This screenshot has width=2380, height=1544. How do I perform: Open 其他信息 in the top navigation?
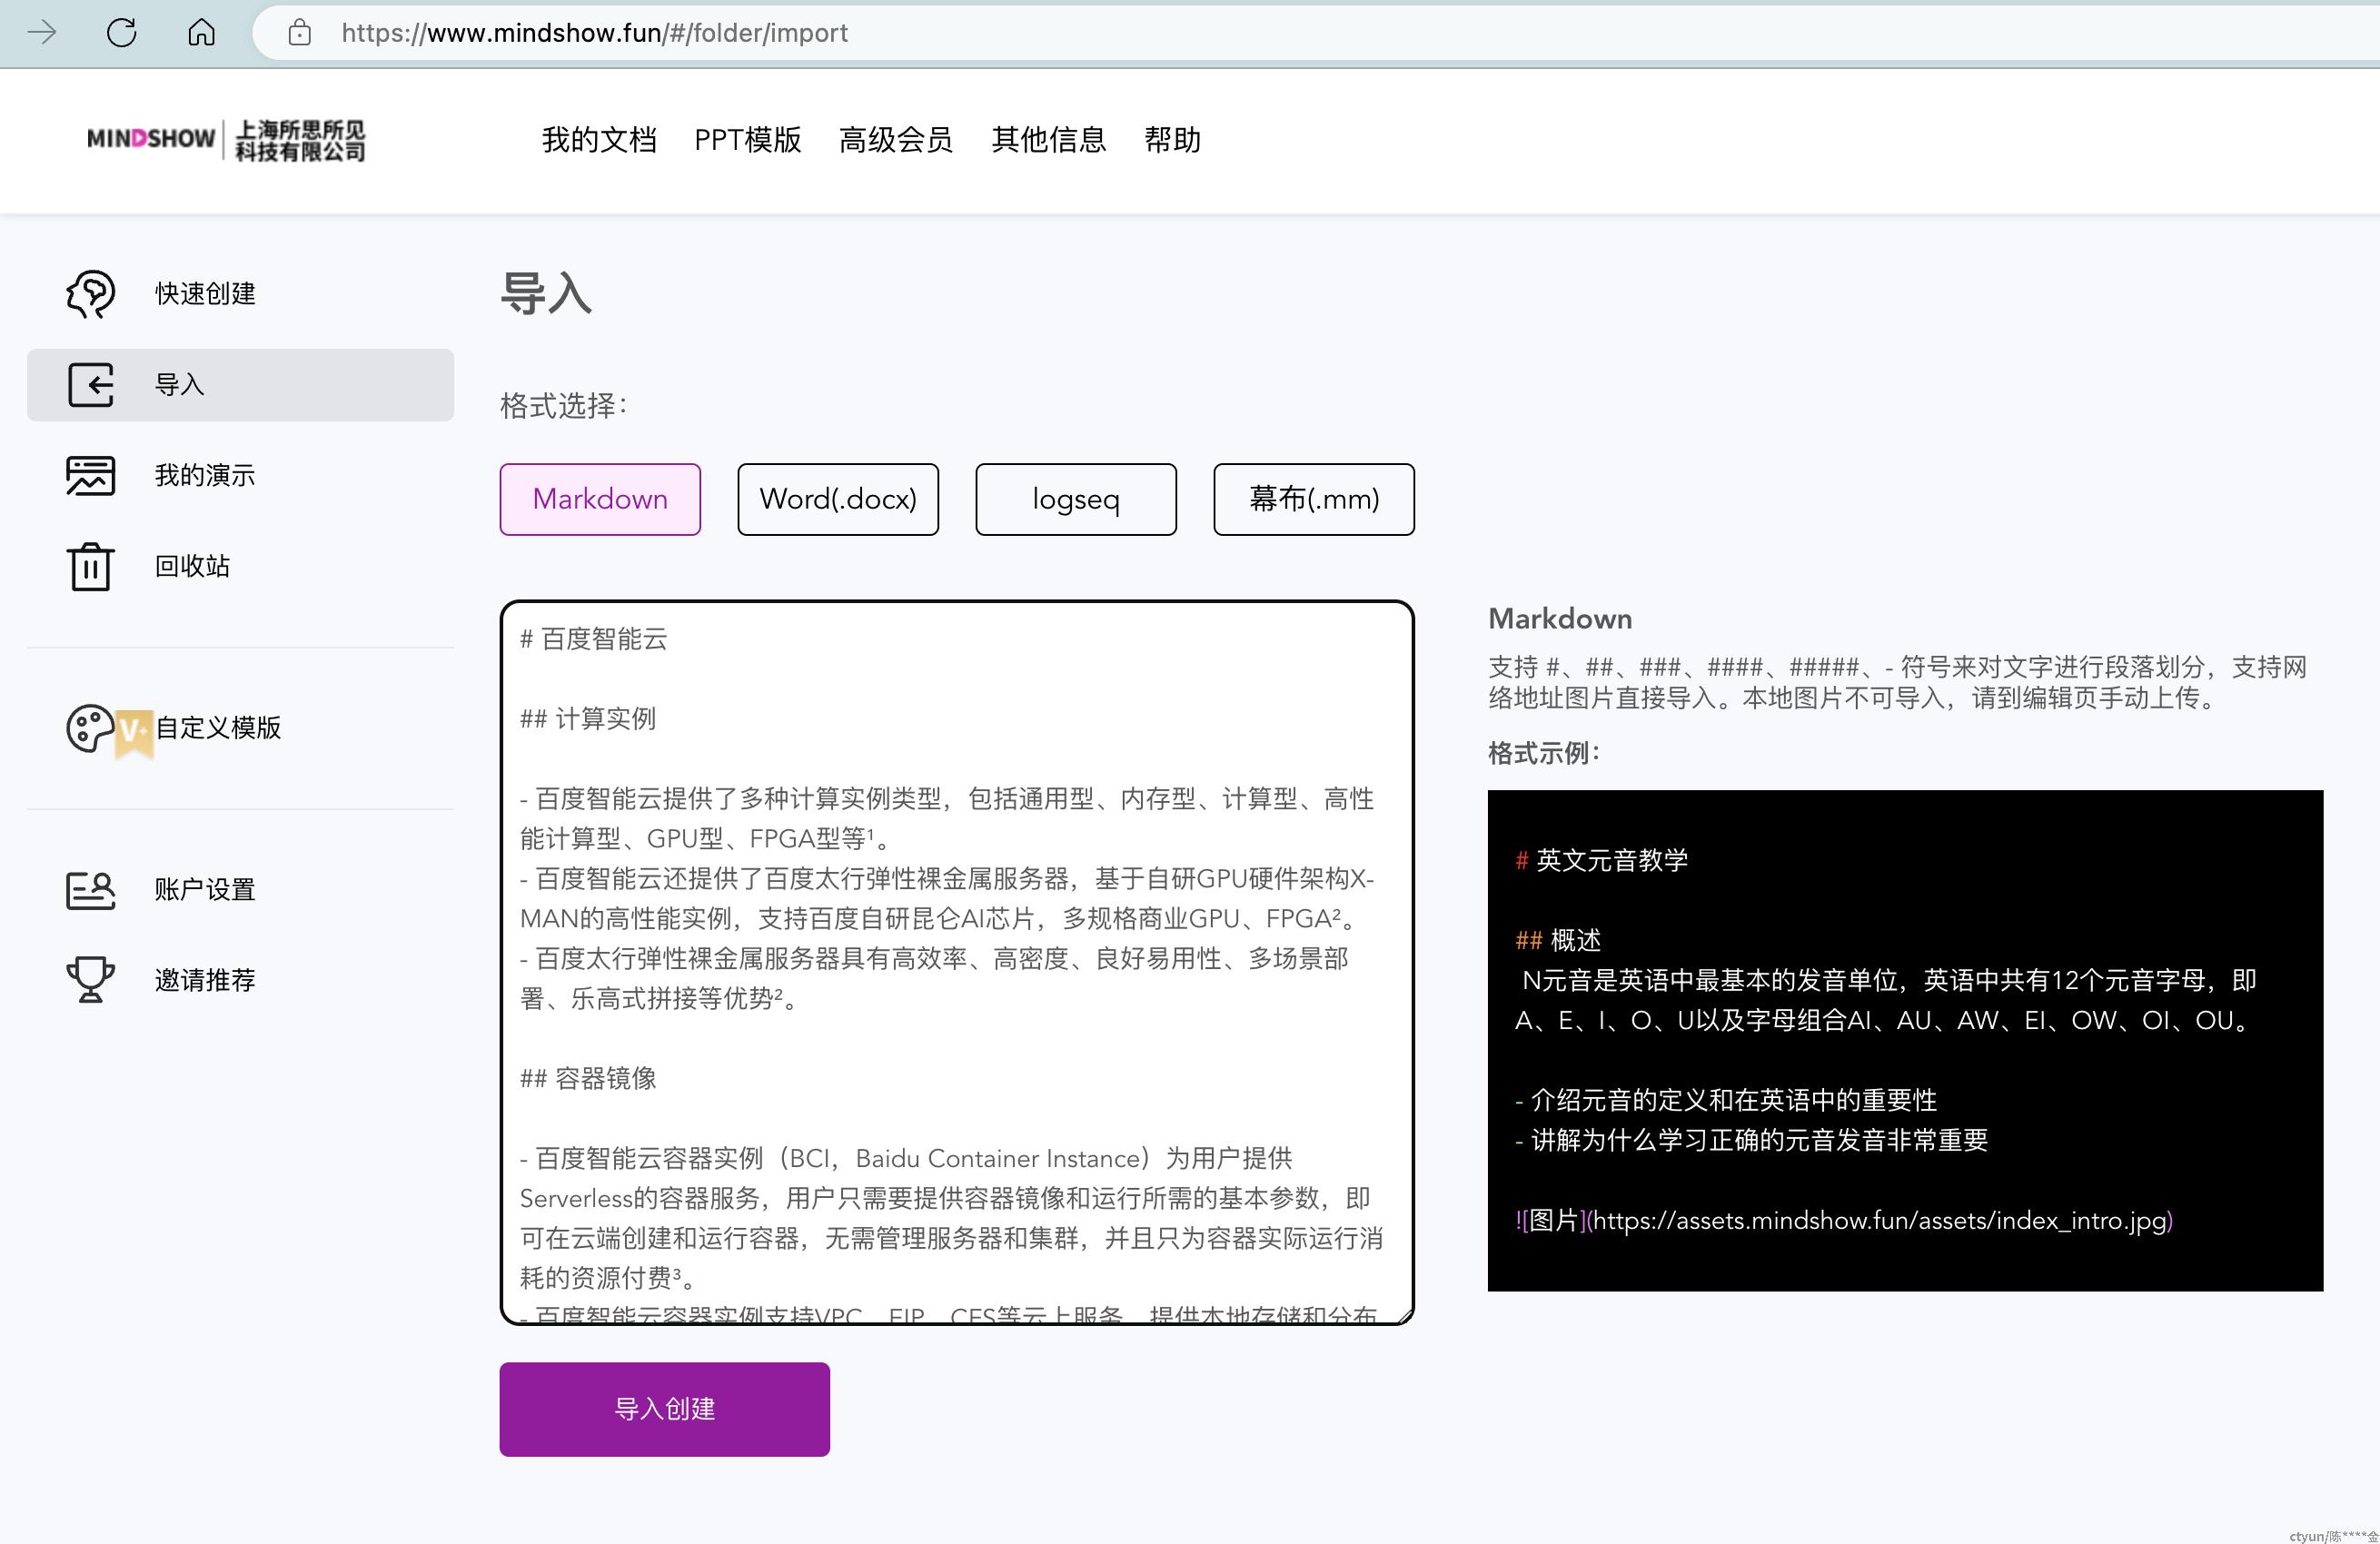click(1048, 140)
